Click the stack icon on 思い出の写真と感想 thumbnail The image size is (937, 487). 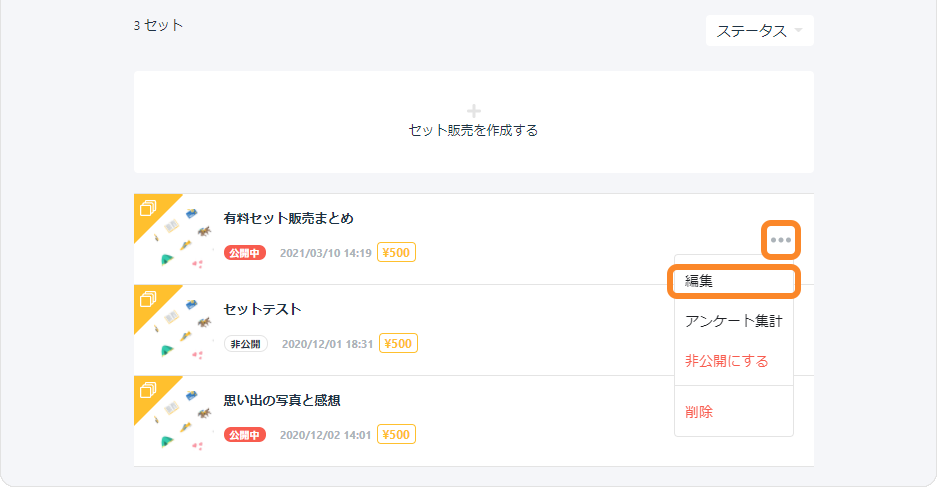[x=148, y=390]
